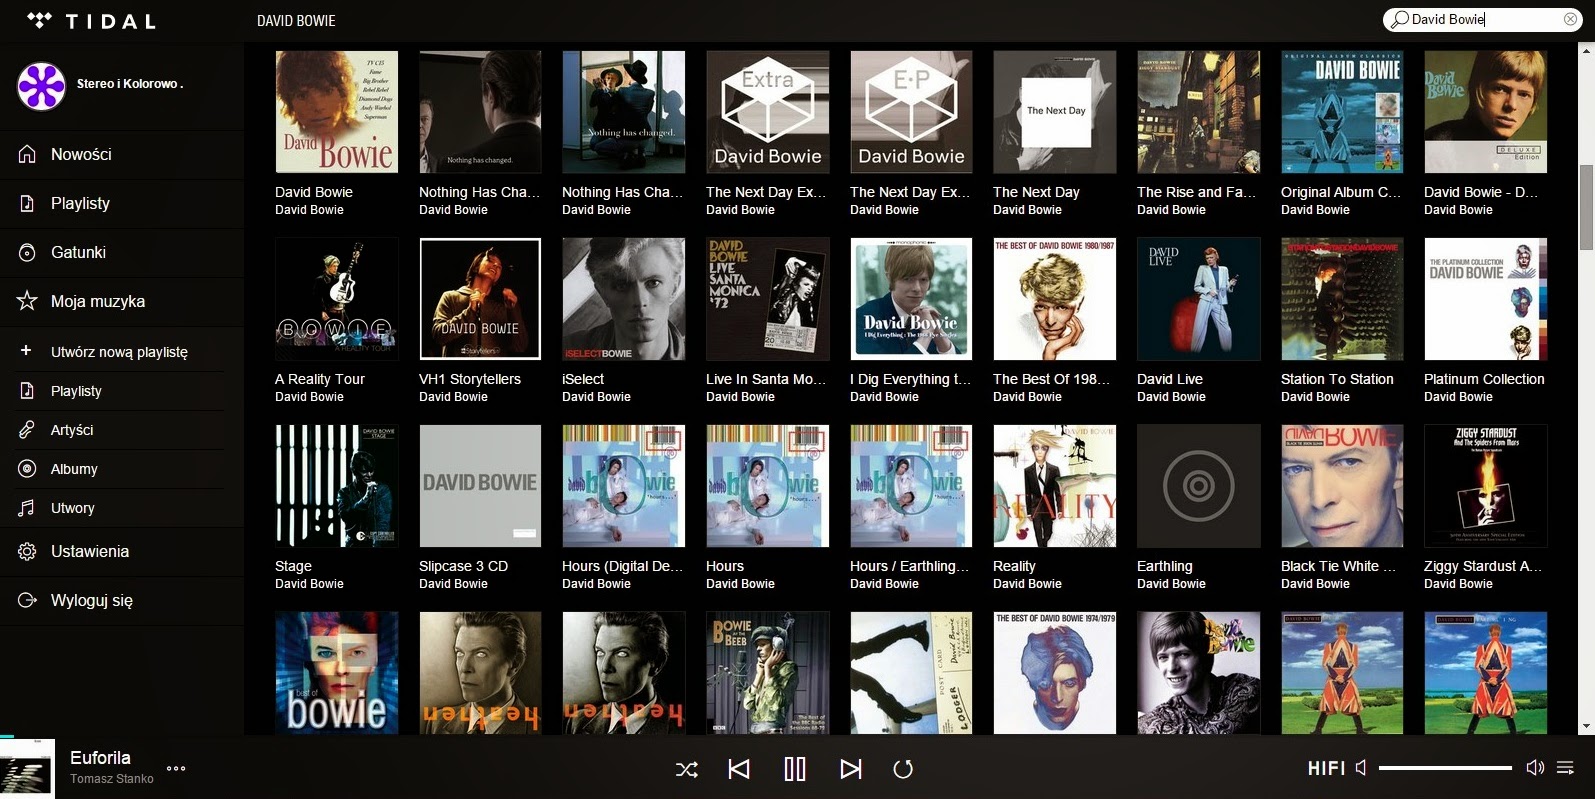Click the Tomasz Stanko artist link
Image resolution: width=1595 pixels, height=799 pixels.
pyautogui.click(x=112, y=779)
